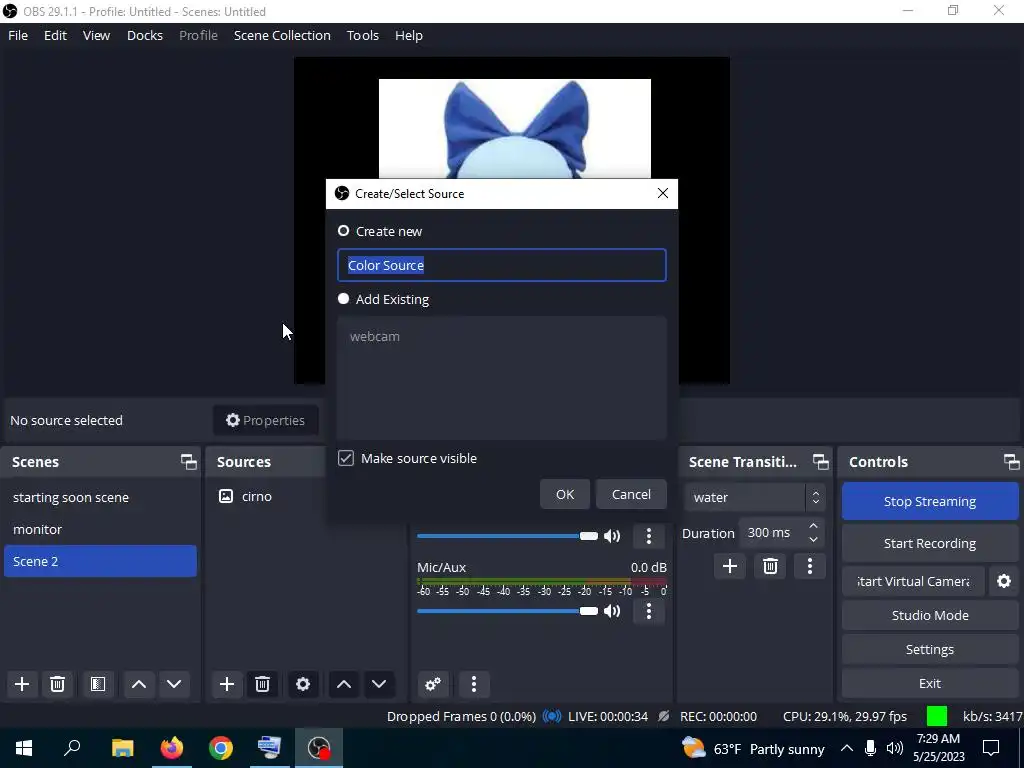Click Cancel in source dialog

pos(631,494)
